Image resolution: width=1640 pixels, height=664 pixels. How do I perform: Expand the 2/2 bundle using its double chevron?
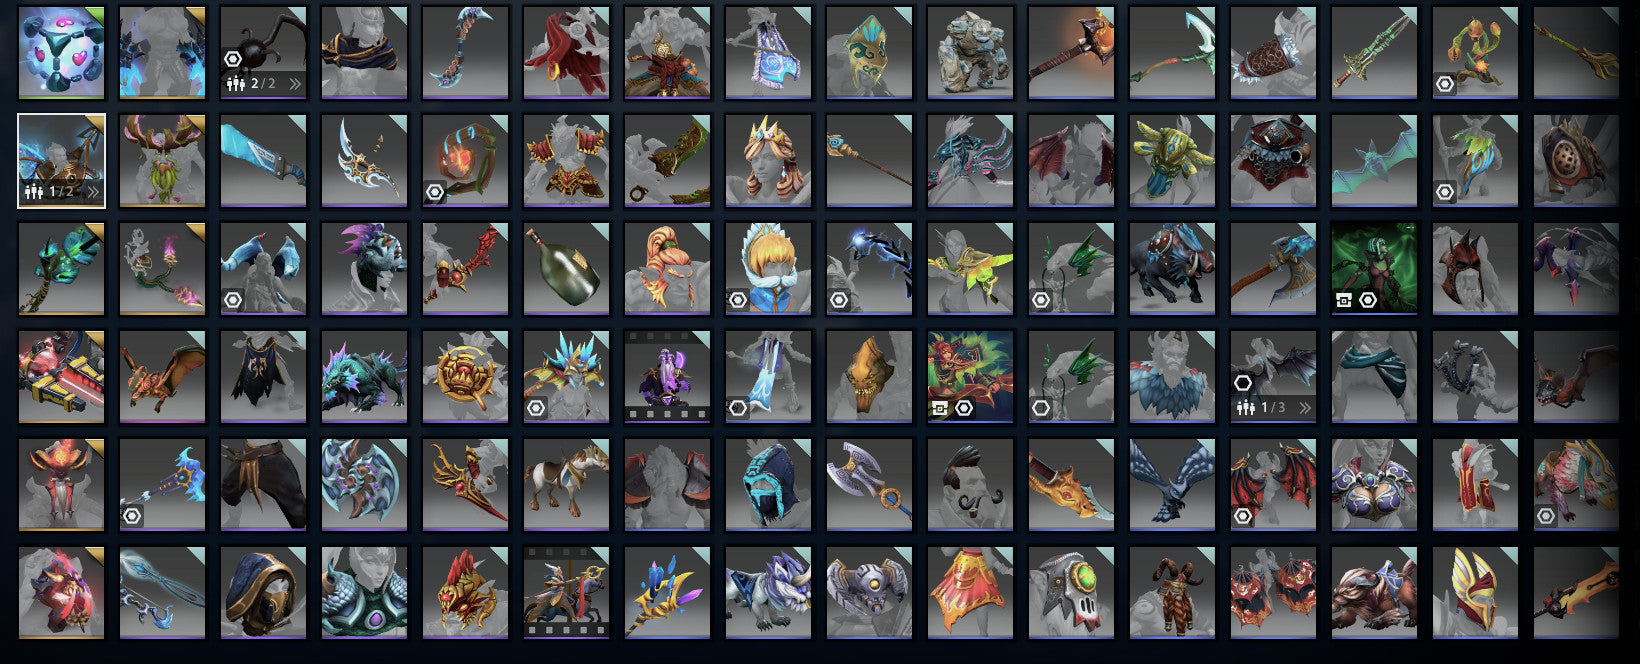tap(295, 84)
